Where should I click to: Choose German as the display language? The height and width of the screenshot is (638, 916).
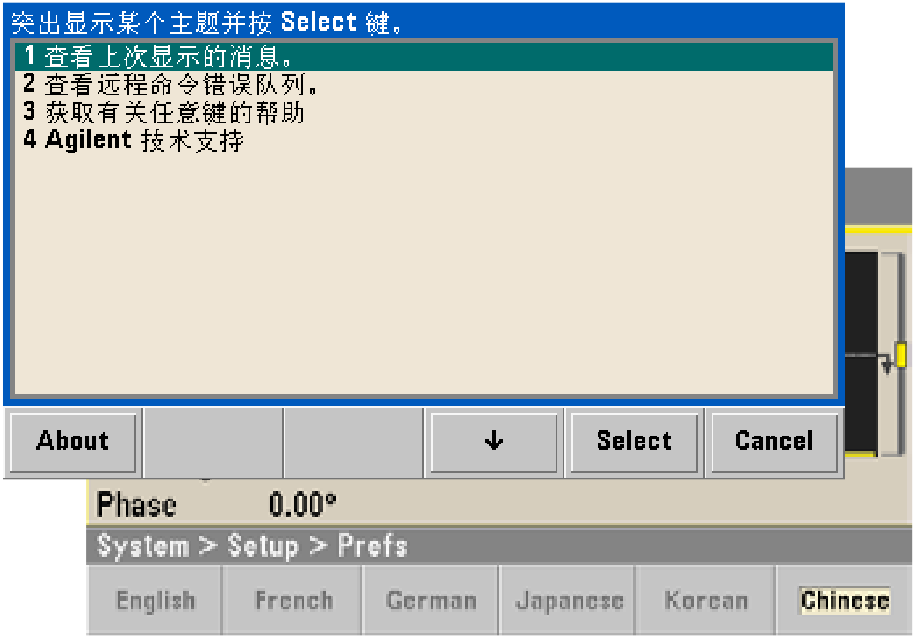pos(429,599)
